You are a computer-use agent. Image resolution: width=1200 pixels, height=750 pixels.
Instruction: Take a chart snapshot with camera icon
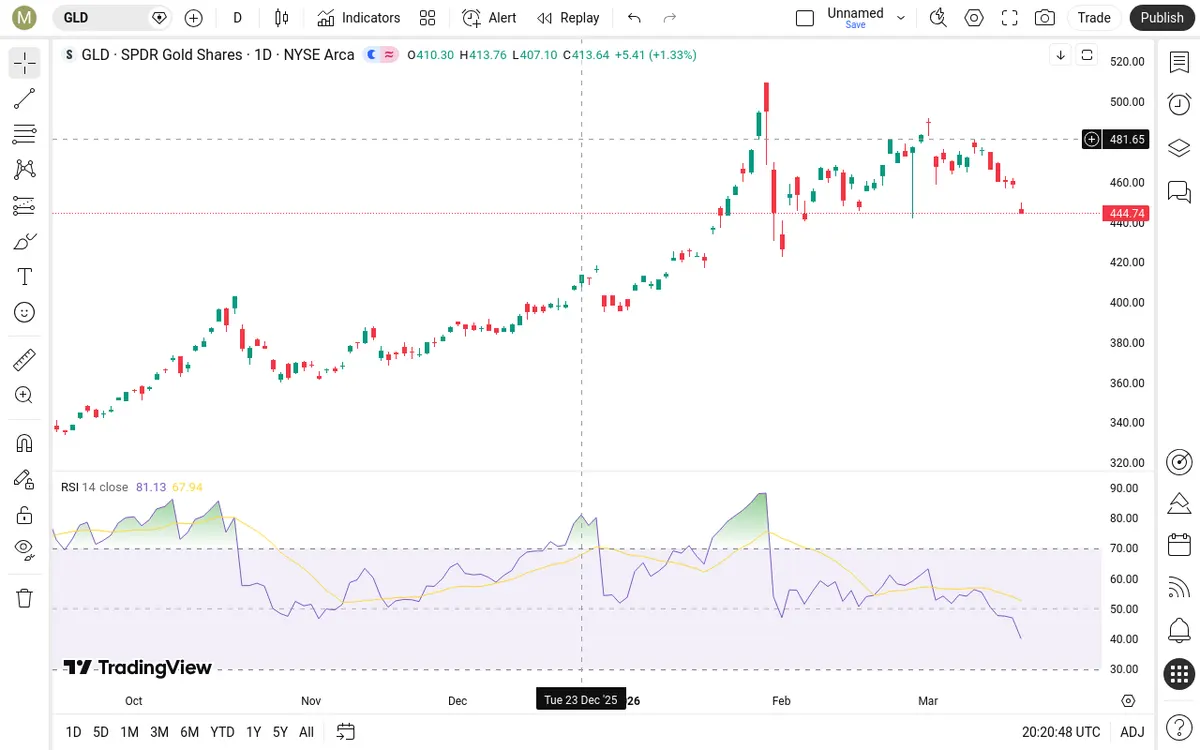click(1045, 18)
